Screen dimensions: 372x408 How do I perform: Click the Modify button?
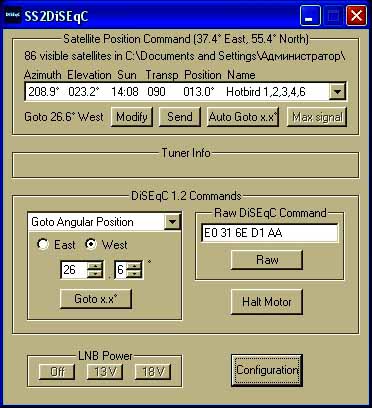pos(132,117)
